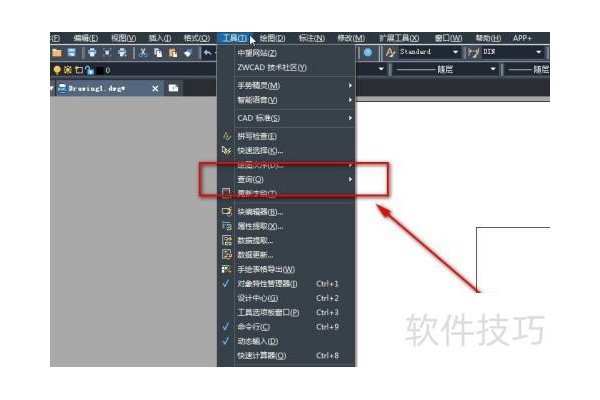This screenshot has width=600, height=400.
Task: Toggle the layer on/off lightbulb icon
Action: pos(57,70)
